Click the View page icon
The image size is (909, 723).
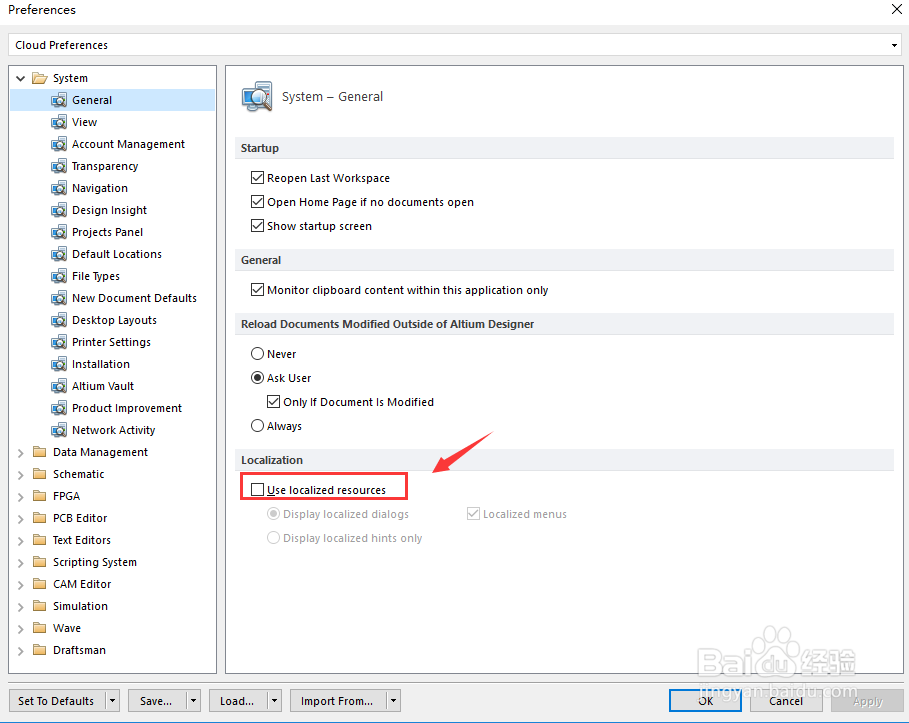tap(59, 122)
